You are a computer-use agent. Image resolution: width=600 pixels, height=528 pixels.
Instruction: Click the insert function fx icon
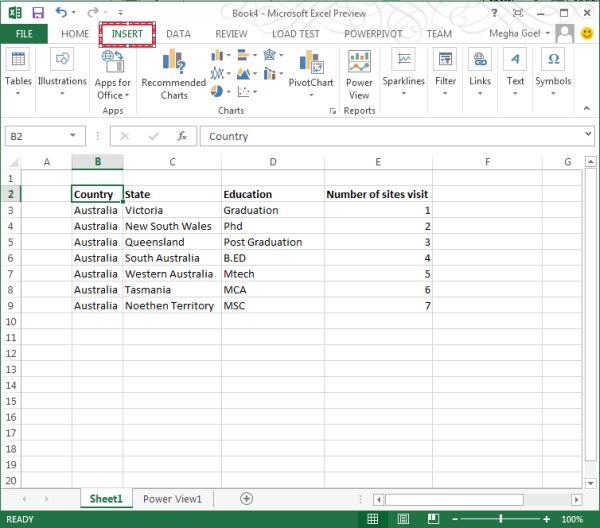[182, 136]
